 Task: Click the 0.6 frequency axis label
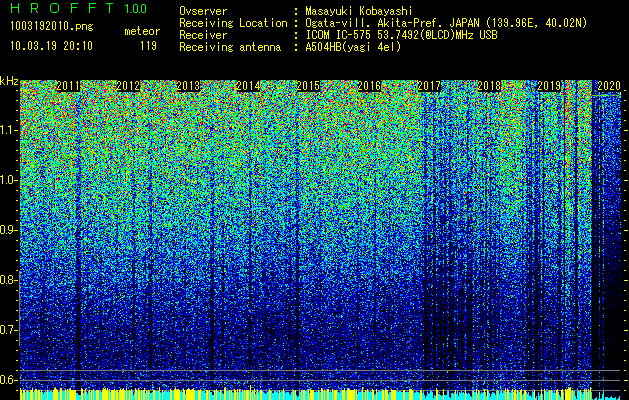pos(9,380)
